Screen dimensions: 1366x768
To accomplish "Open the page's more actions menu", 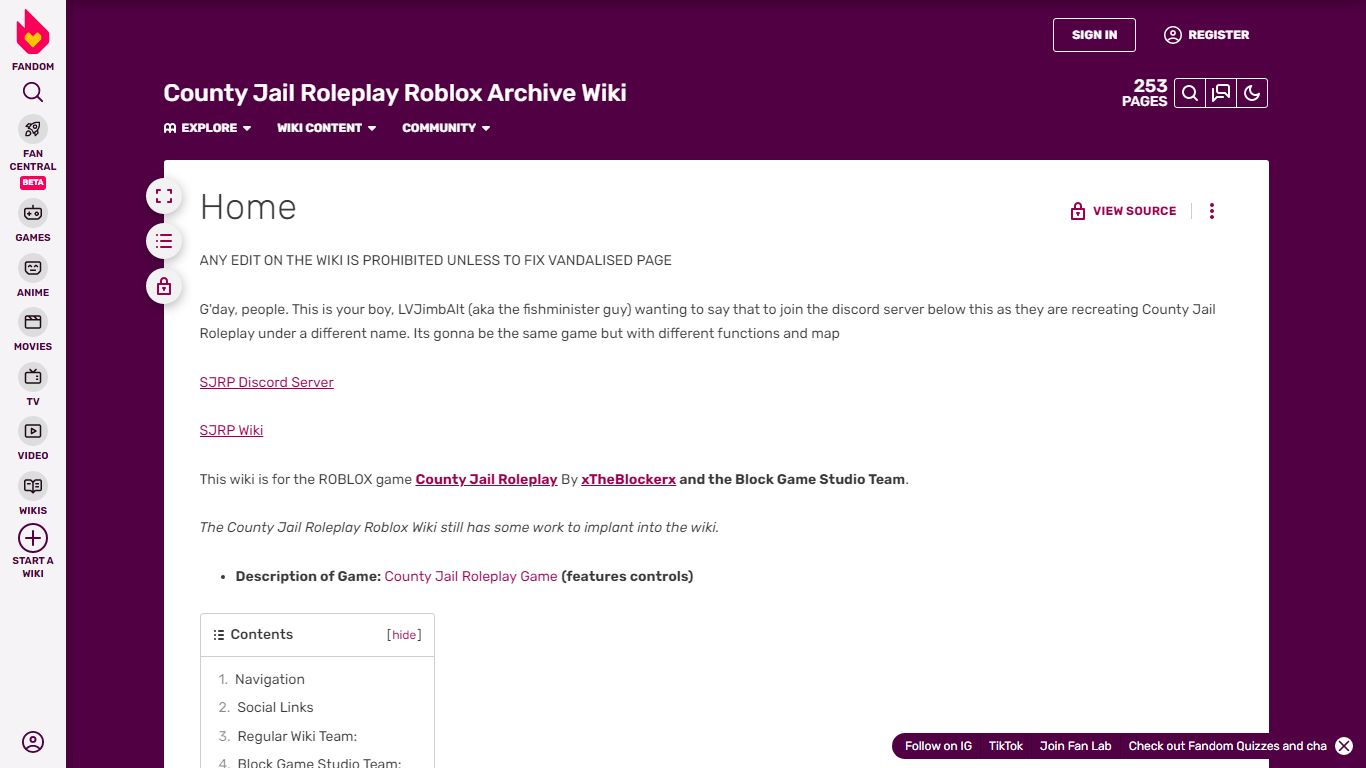I will pyautogui.click(x=1212, y=211).
